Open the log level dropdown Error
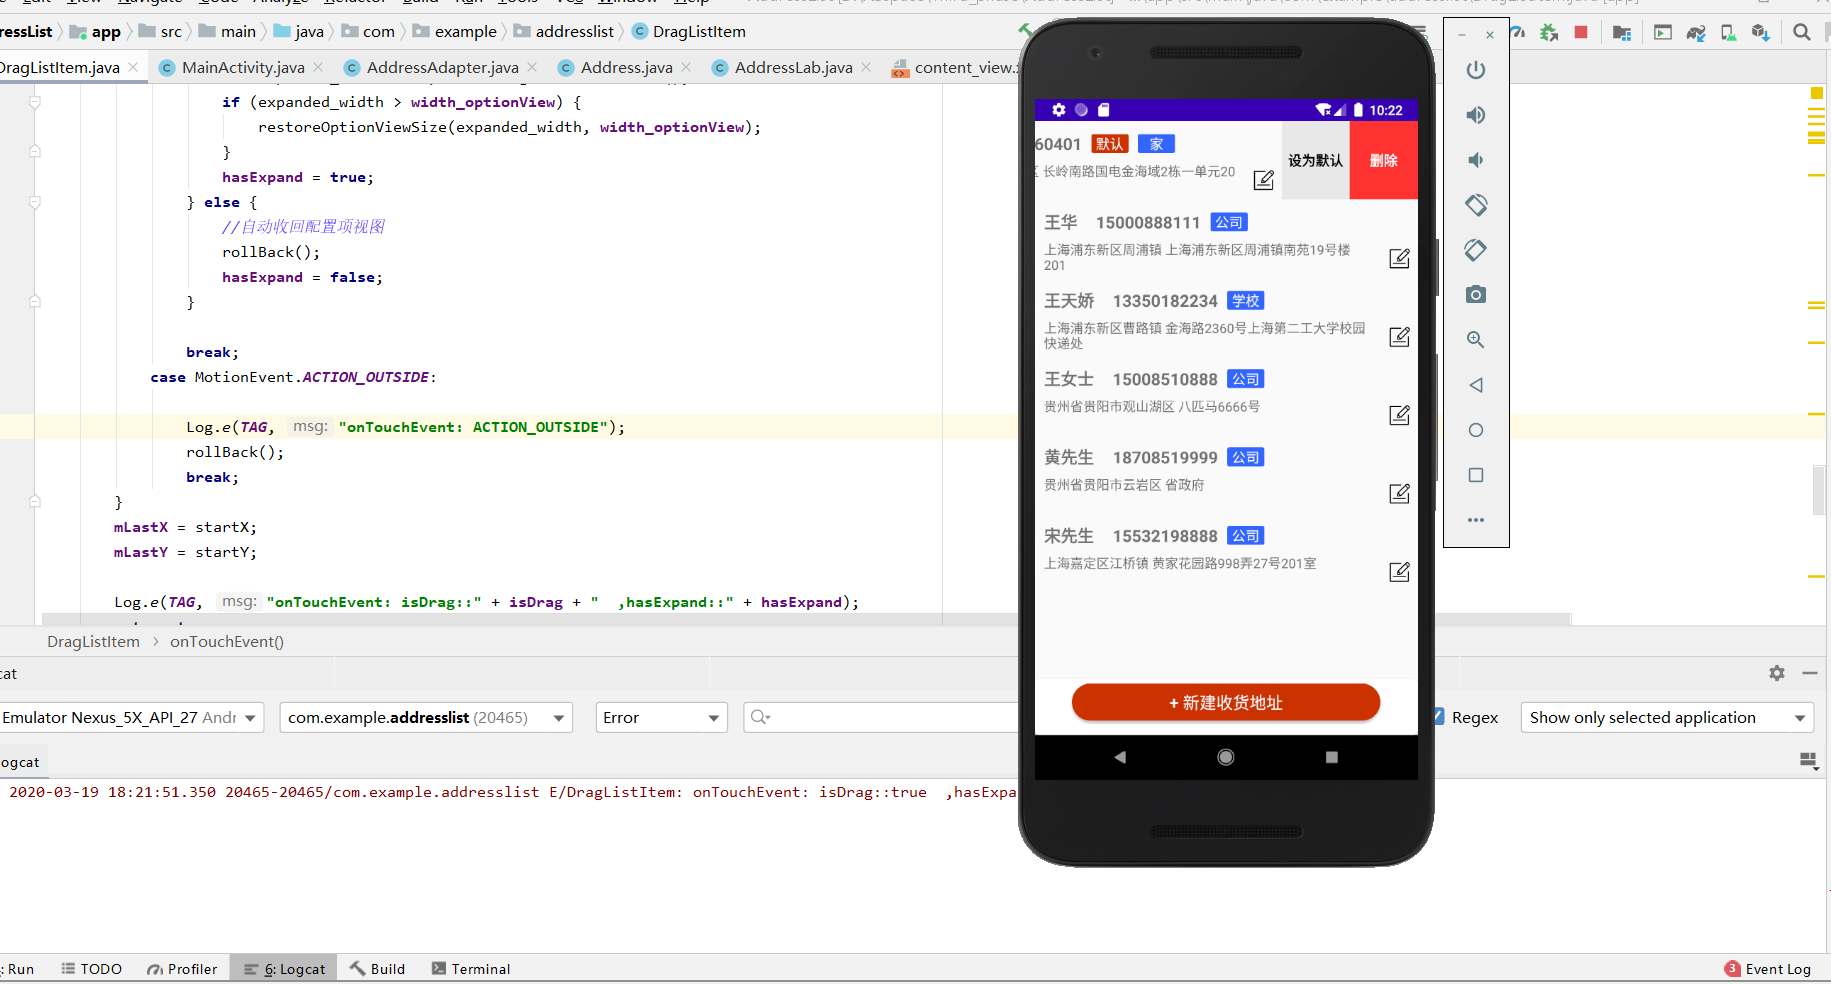The width and height of the screenshot is (1831, 984). [x=661, y=717]
